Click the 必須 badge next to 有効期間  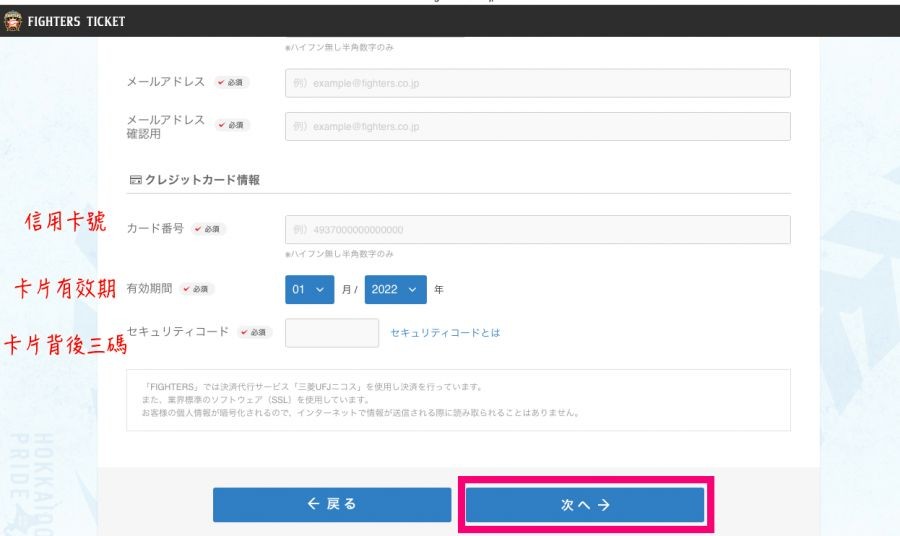click(196, 289)
